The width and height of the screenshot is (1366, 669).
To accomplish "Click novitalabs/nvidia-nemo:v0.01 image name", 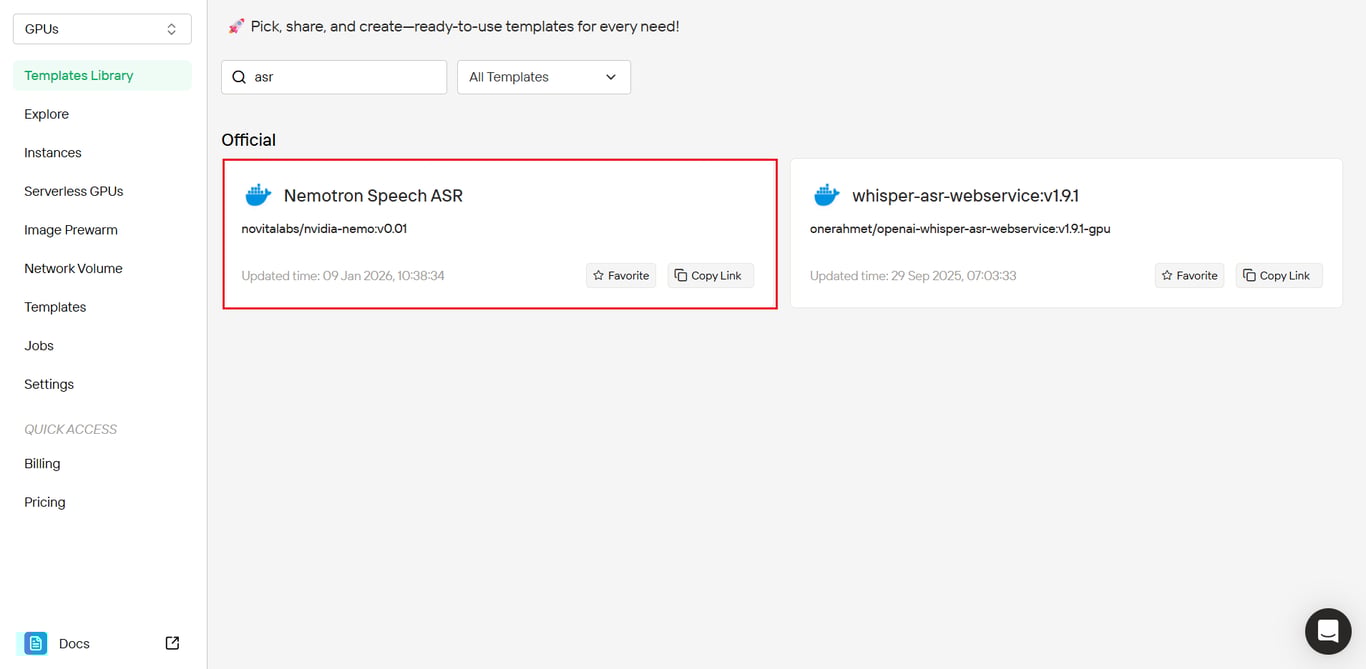I will point(324,229).
